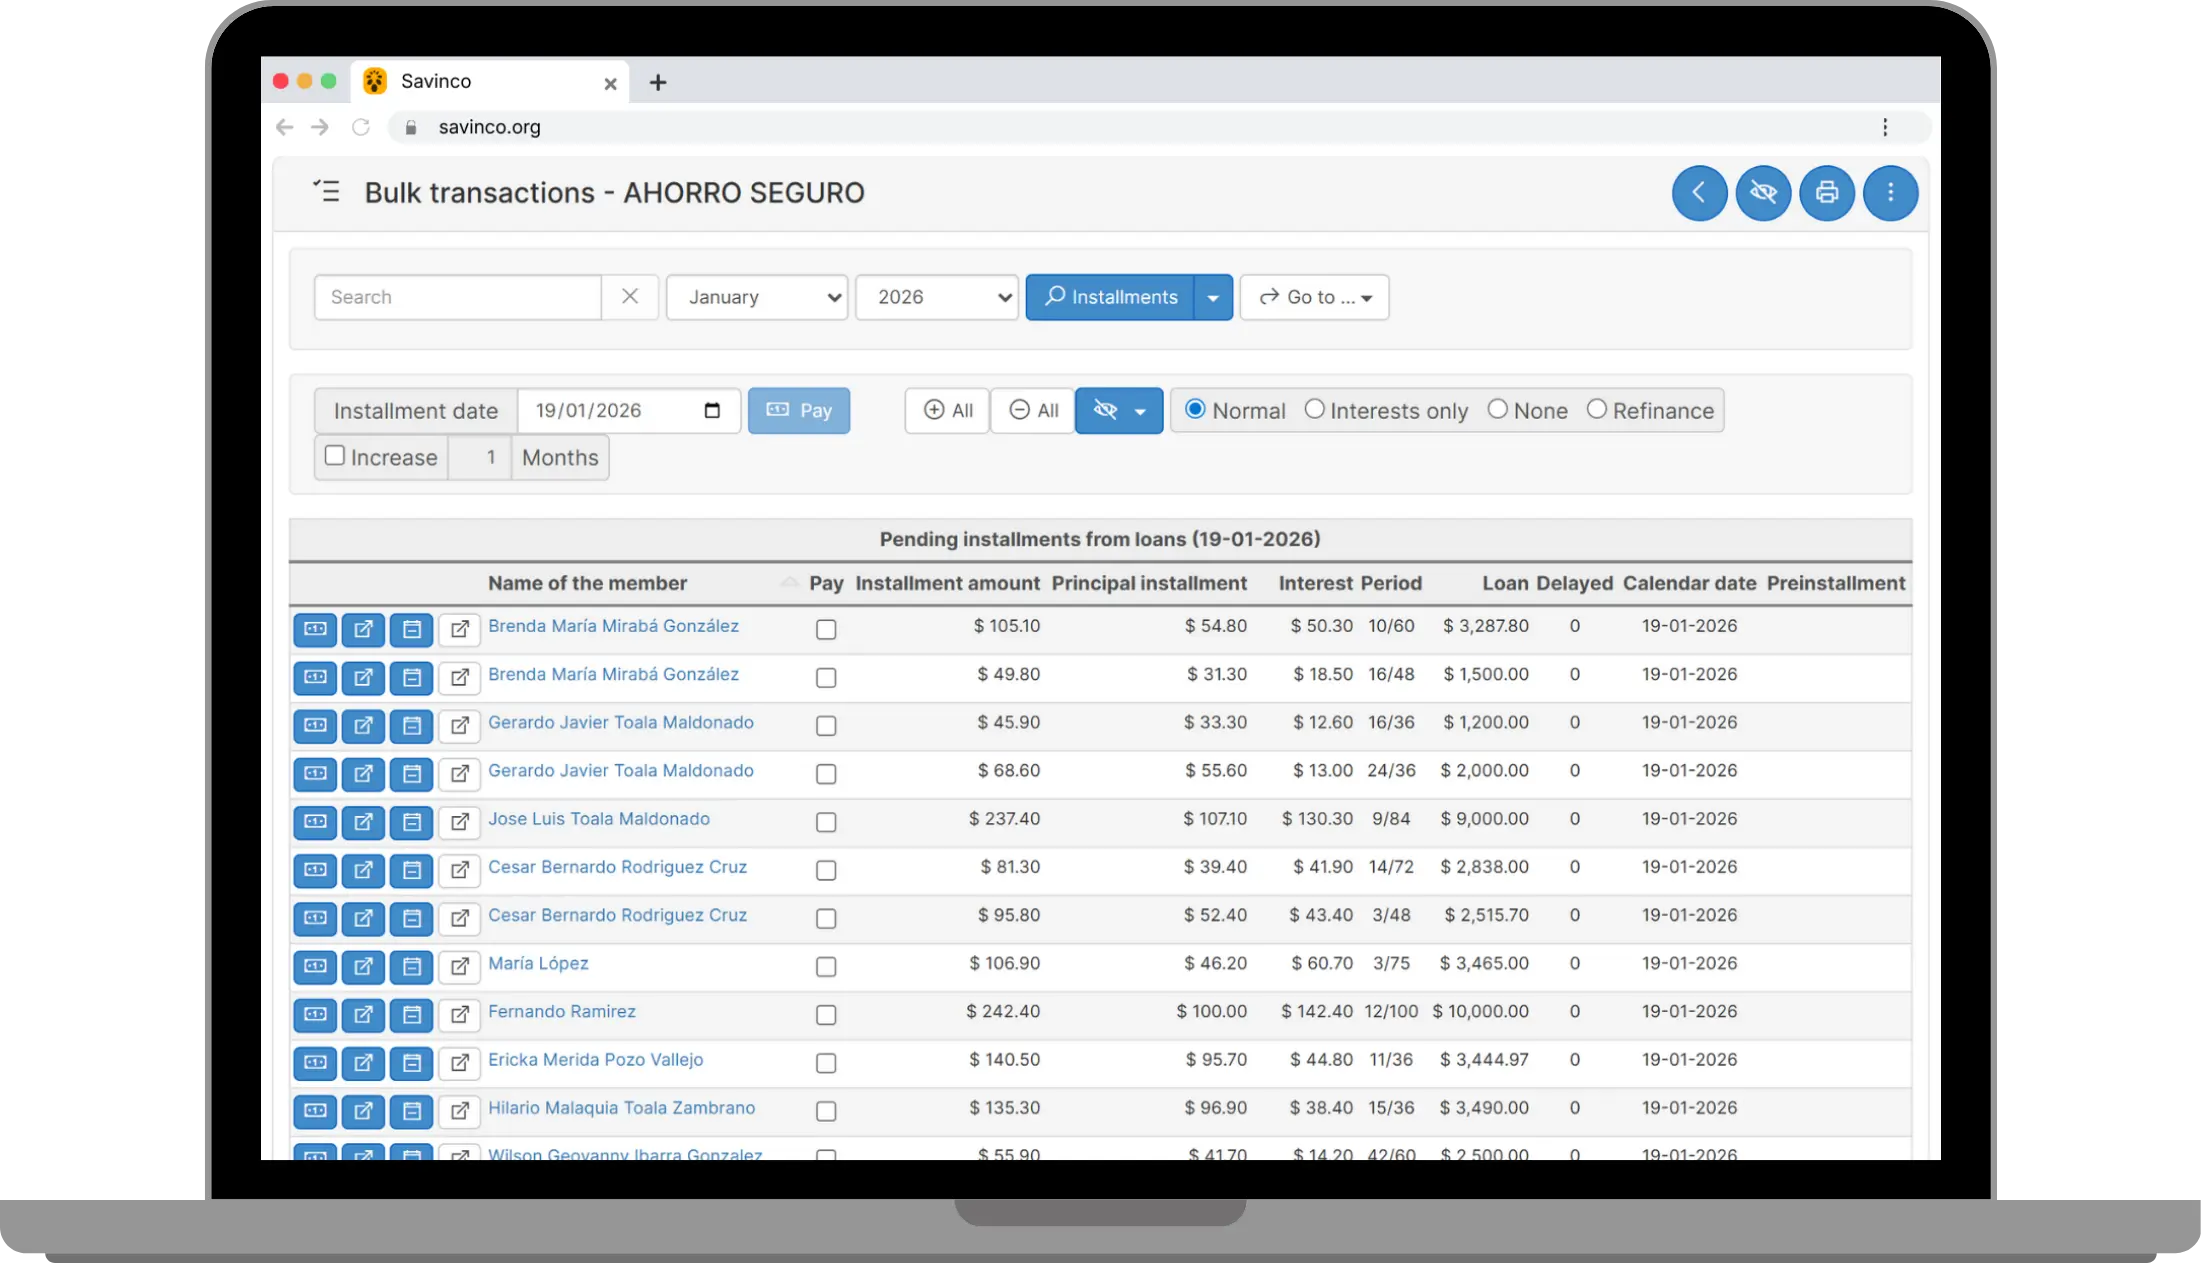Click the crossed-eye hide button in header
The image size is (2202, 1263).
pyautogui.click(x=1762, y=192)
